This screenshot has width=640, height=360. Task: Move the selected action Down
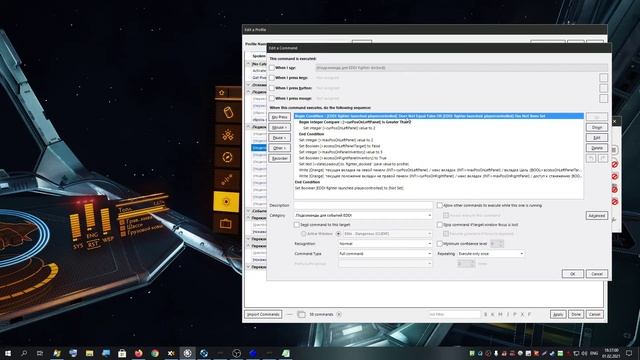click(x=597, y=127)
